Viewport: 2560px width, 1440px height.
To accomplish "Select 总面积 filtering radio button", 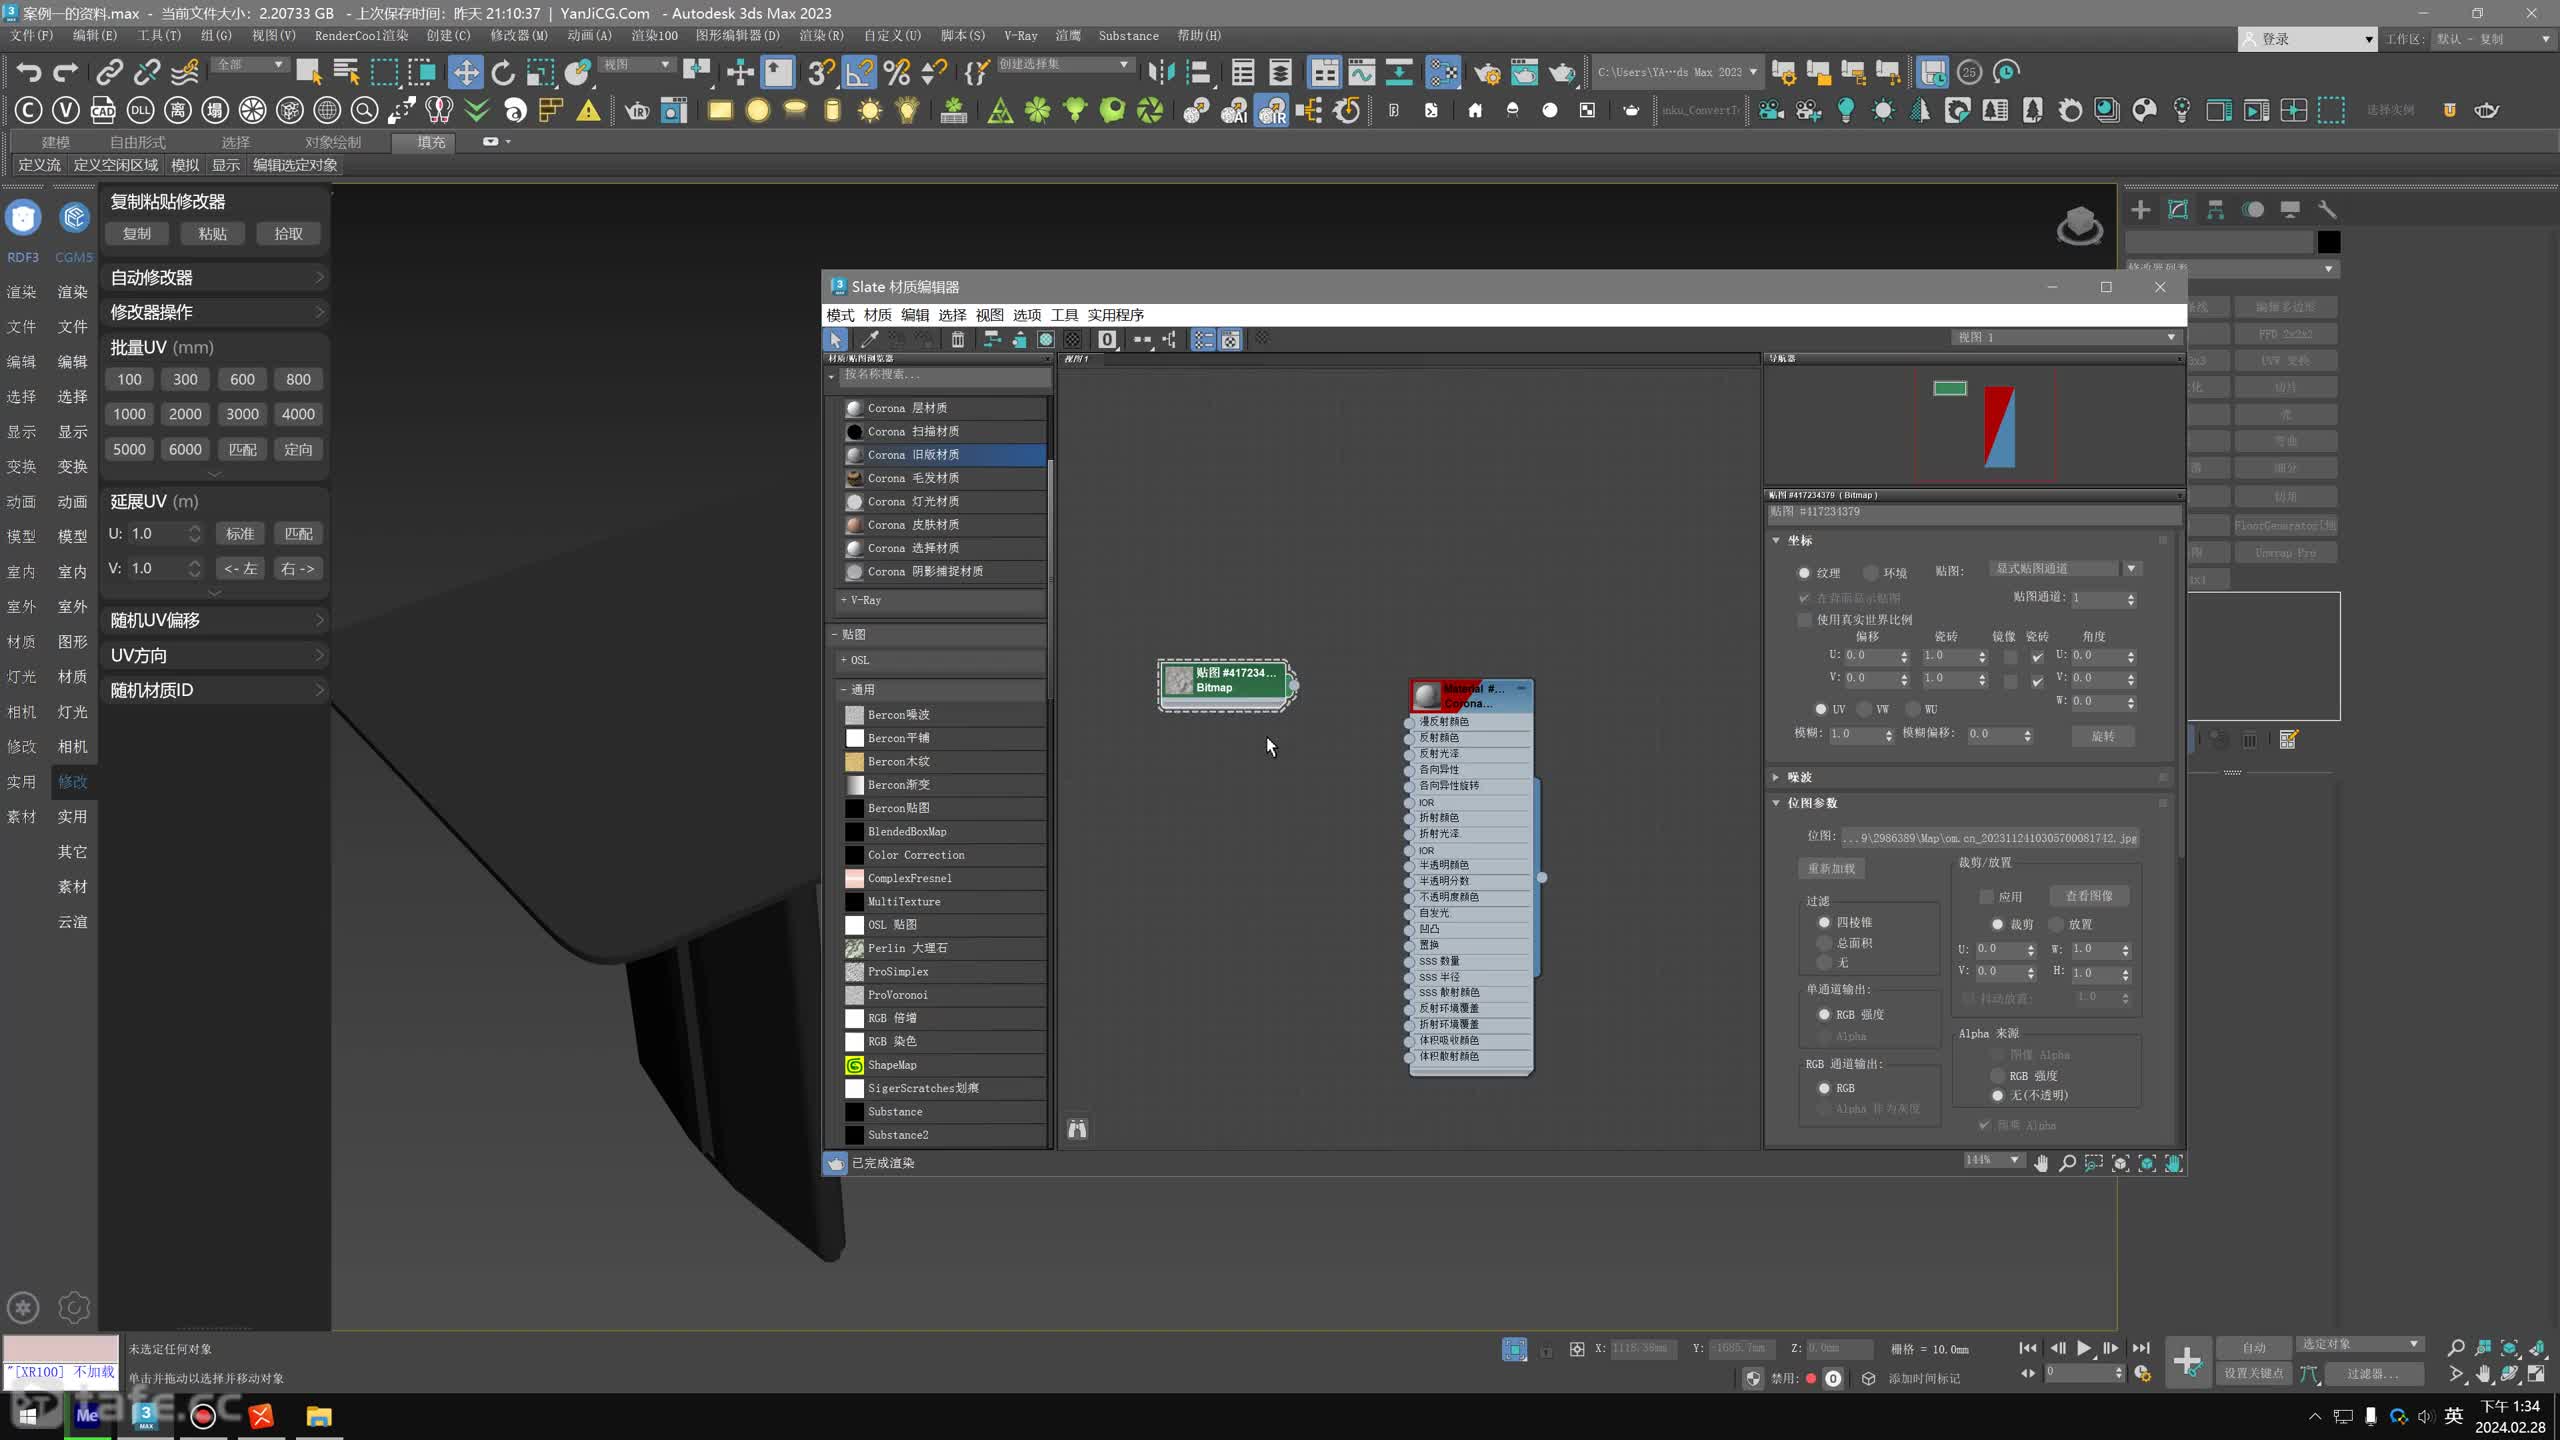I will (1824, 943).
